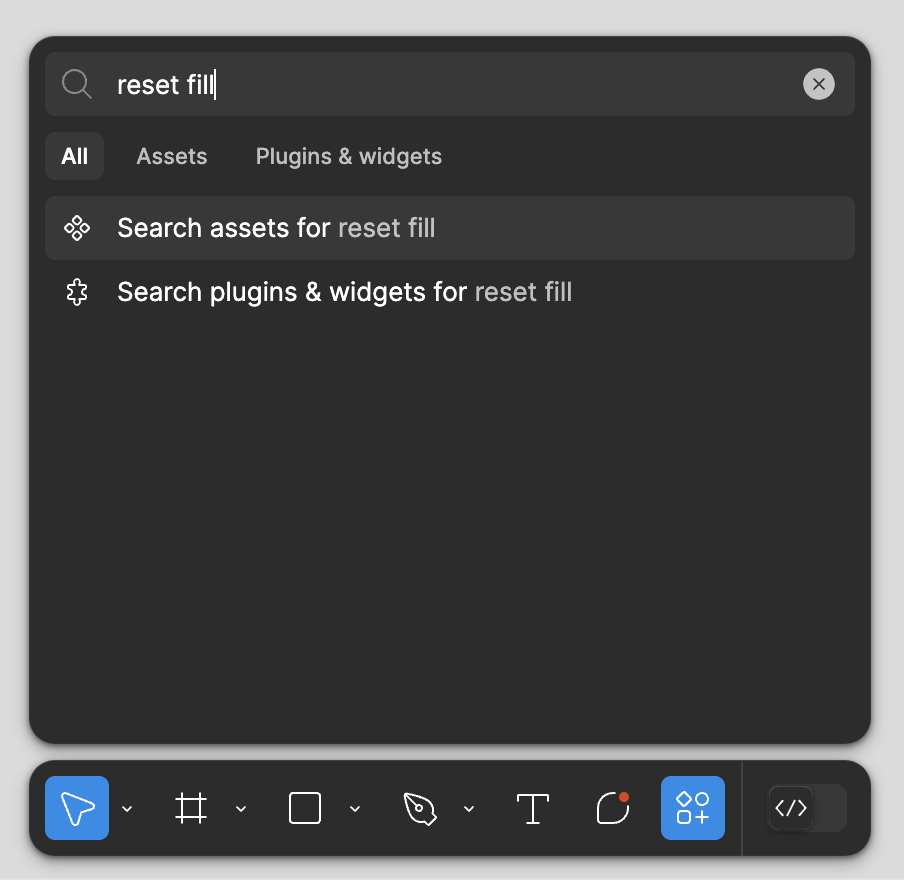Image resolution: width=904 pixels, height=880 pixels.
Task: Clear the search field with X button
Action: click(x=819, y=84)
